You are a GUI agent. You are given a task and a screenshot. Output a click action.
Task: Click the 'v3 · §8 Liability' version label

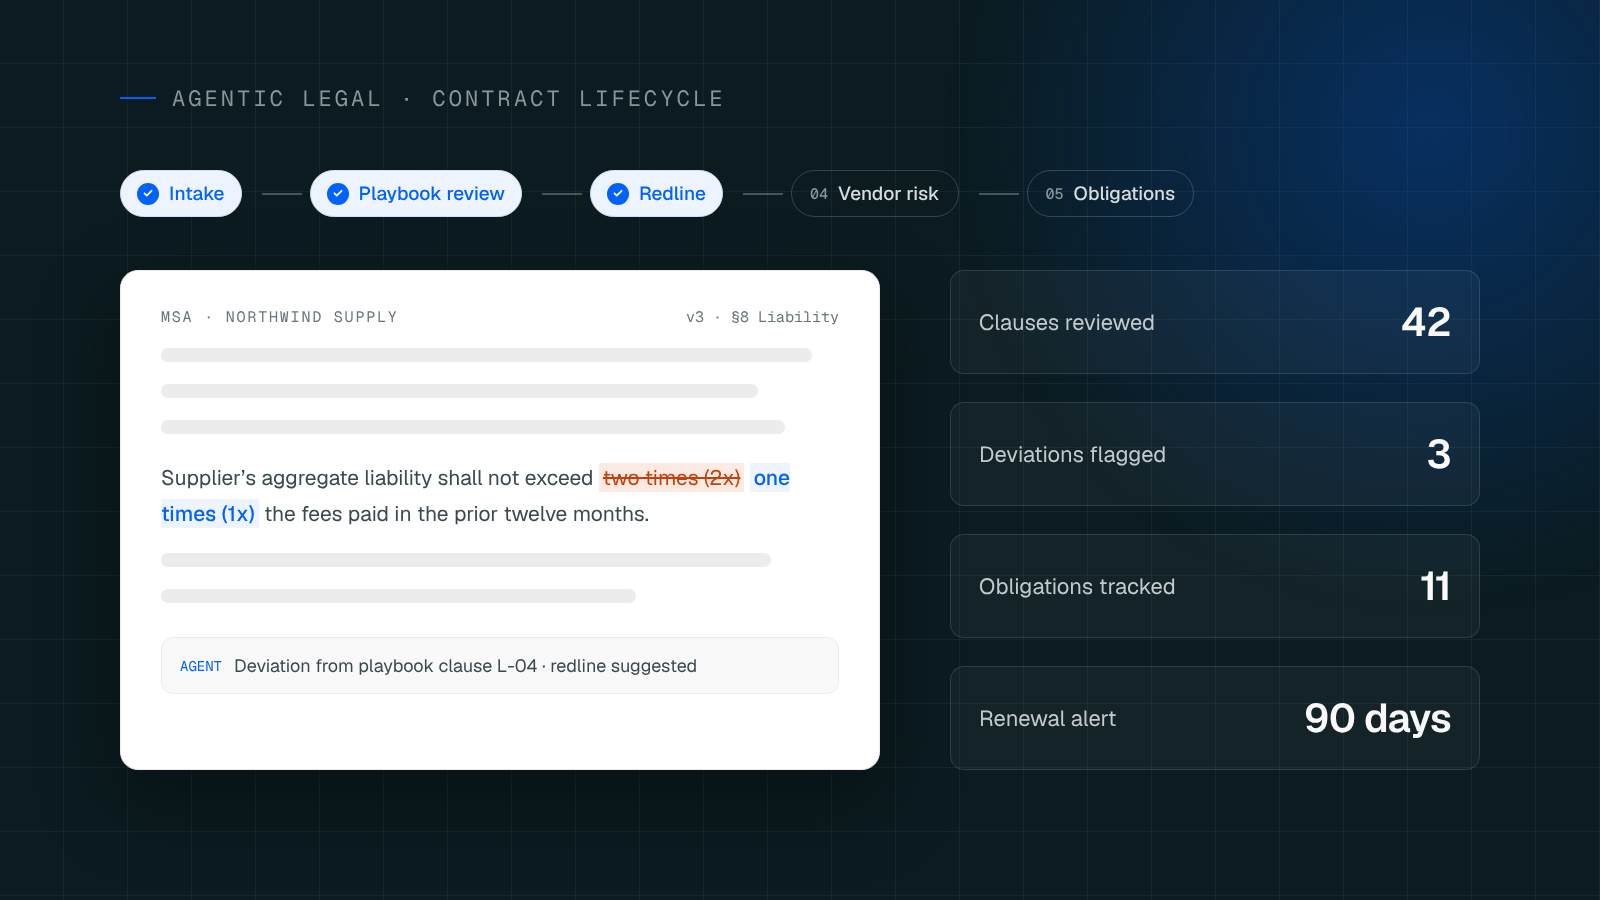tap(762, 317)
